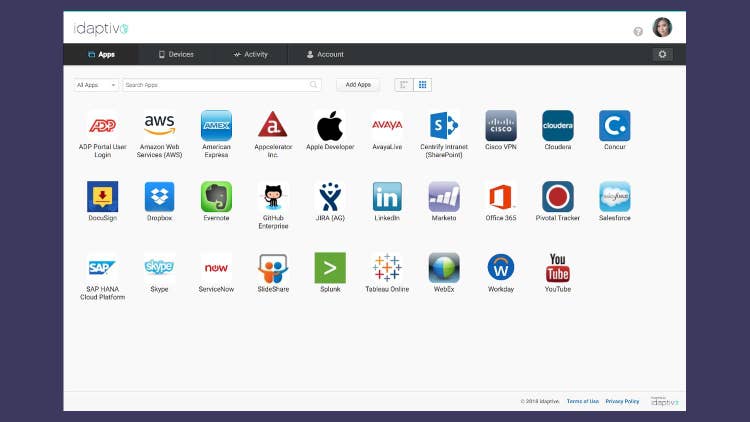Focus the Search Apps field
The height and width of the screenshot is (422, 750).
click(221, 85)
